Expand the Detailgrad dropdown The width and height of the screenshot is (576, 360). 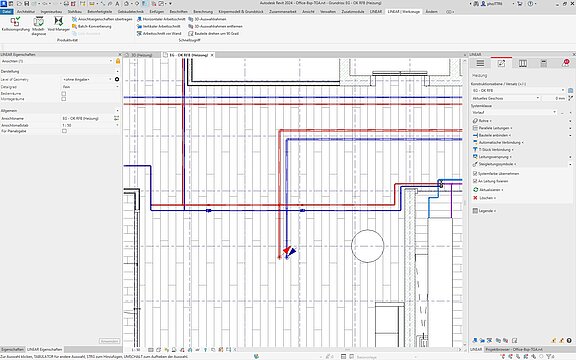point(91,87)
